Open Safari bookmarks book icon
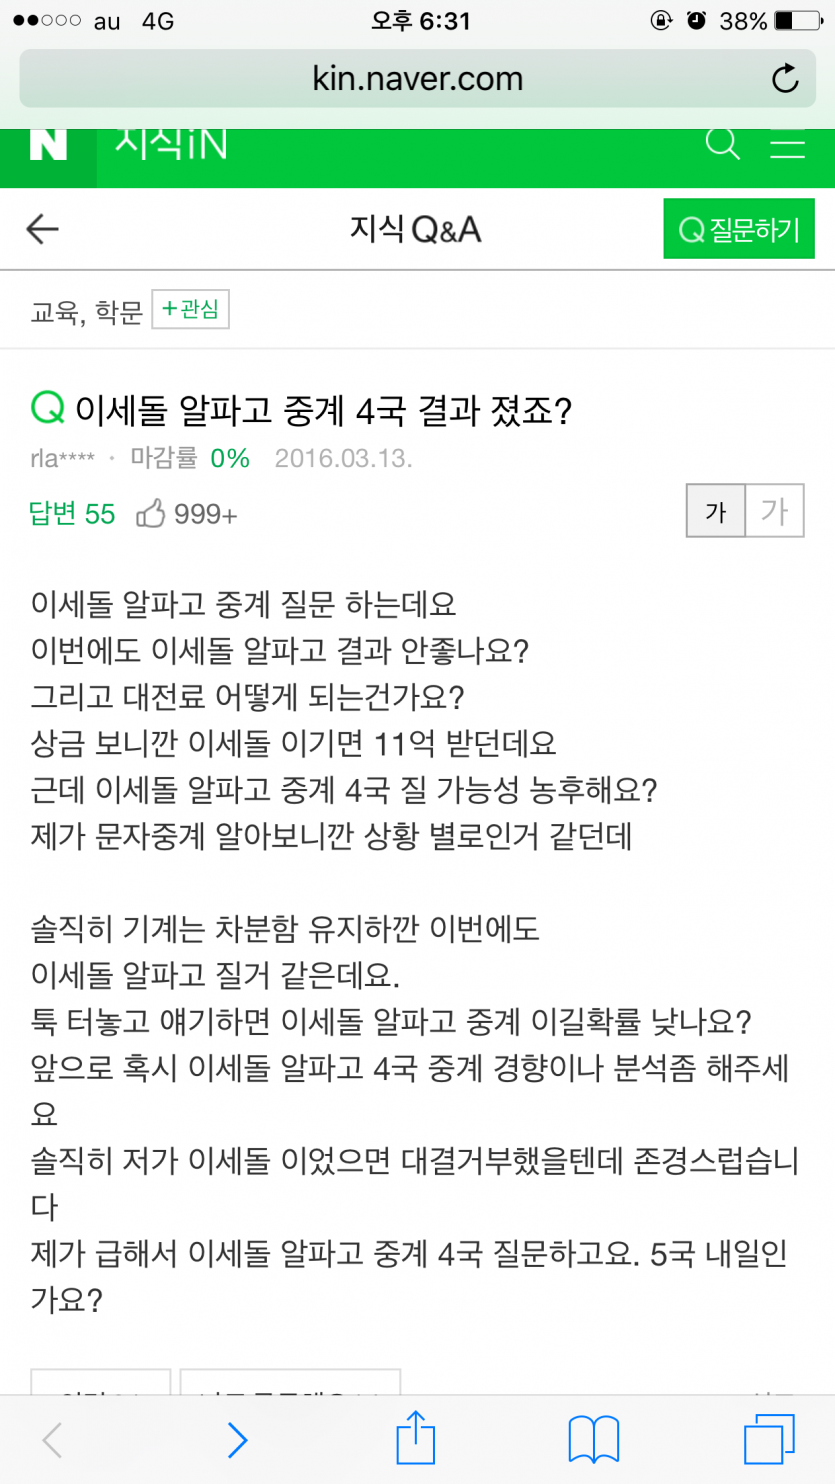The width and height of the screenshot is (835, 1484). pyautogui.click(x=594, y=1441)
